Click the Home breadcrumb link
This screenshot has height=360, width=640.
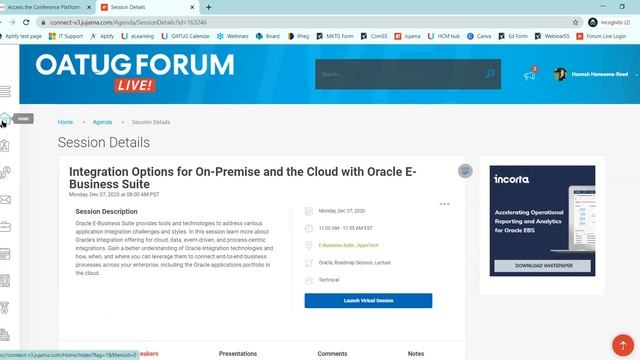tap(65, 122)
